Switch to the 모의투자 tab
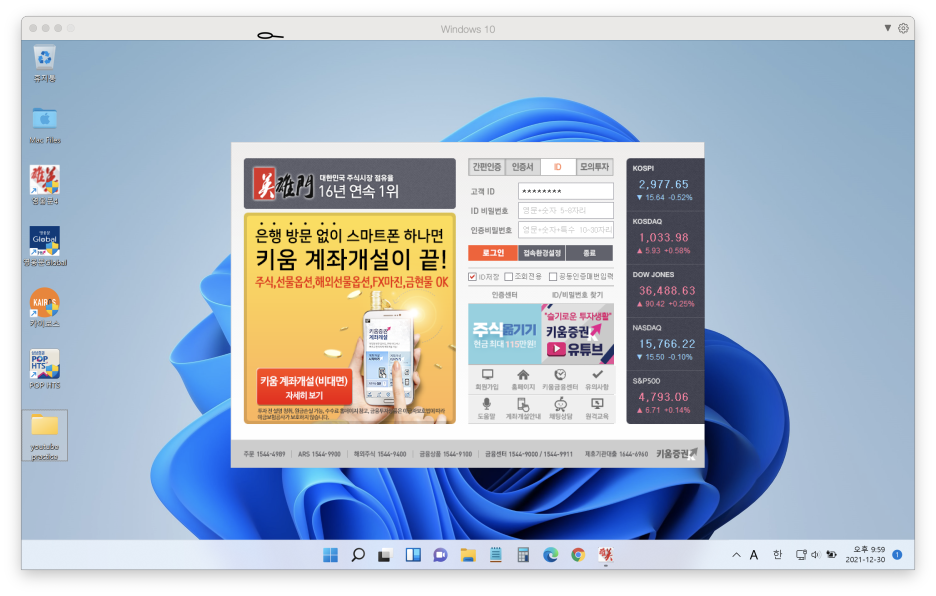936x596 pixels. pyautogui.click(x=595, y=167)
